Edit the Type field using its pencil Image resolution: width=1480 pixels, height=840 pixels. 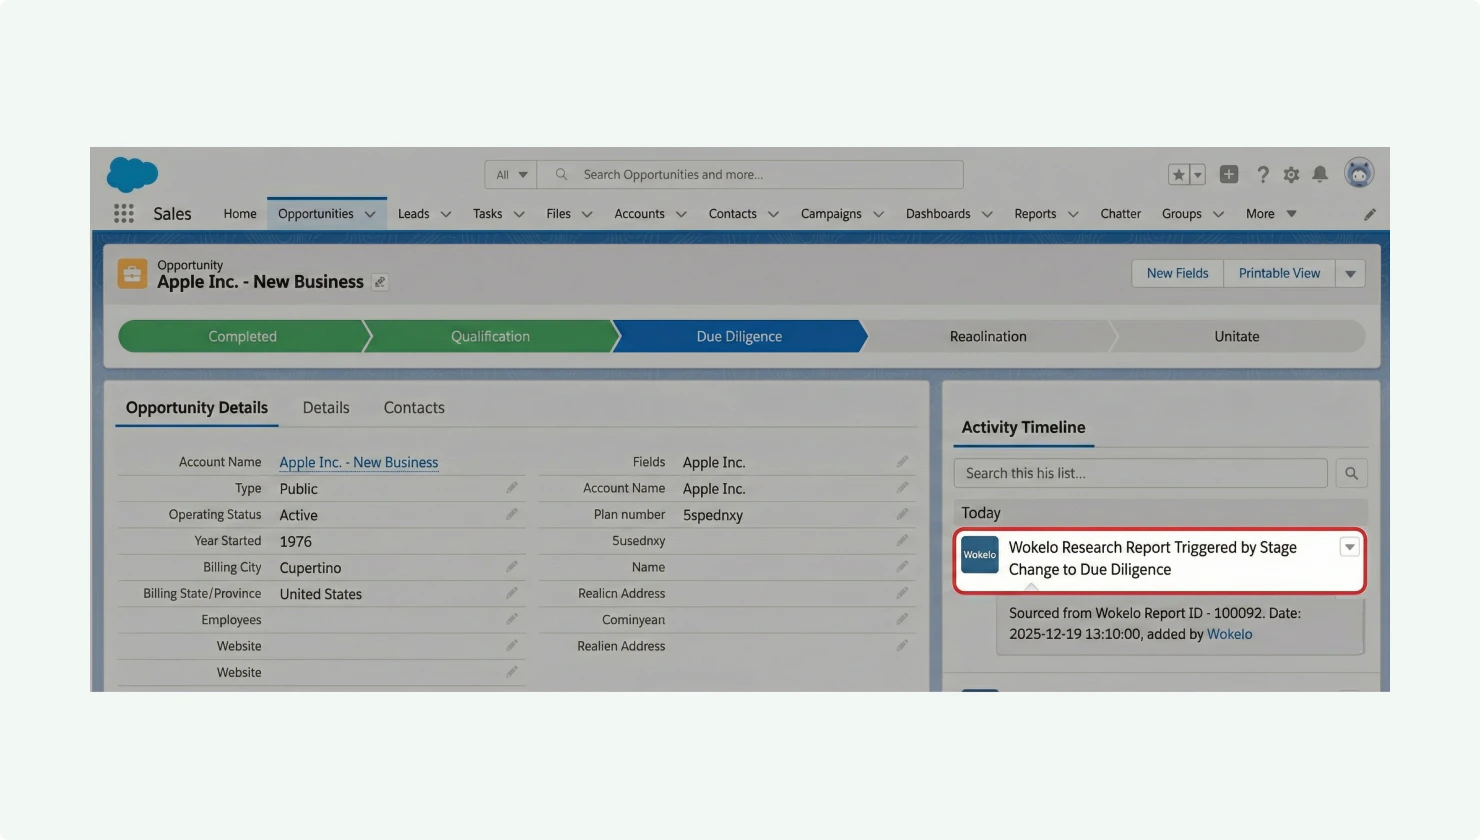[x=511, y=488]
